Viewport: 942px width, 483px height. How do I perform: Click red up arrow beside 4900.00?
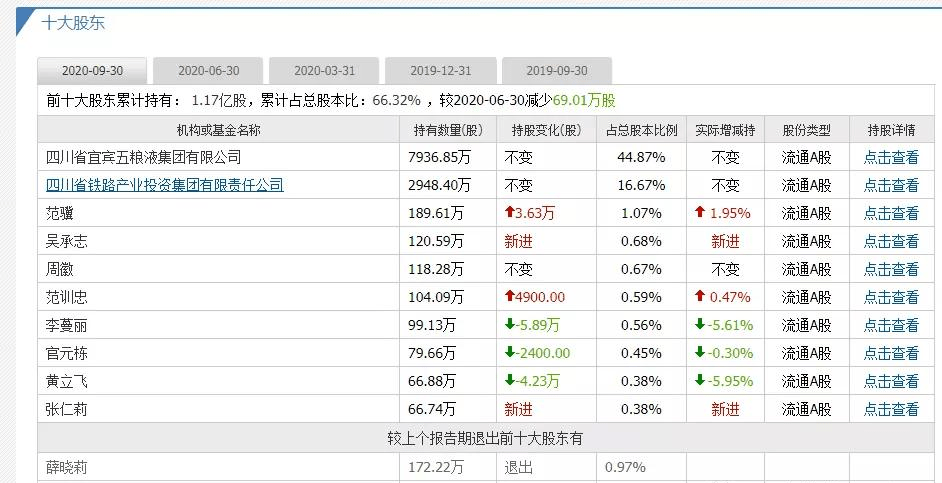(x=510, y=297)
